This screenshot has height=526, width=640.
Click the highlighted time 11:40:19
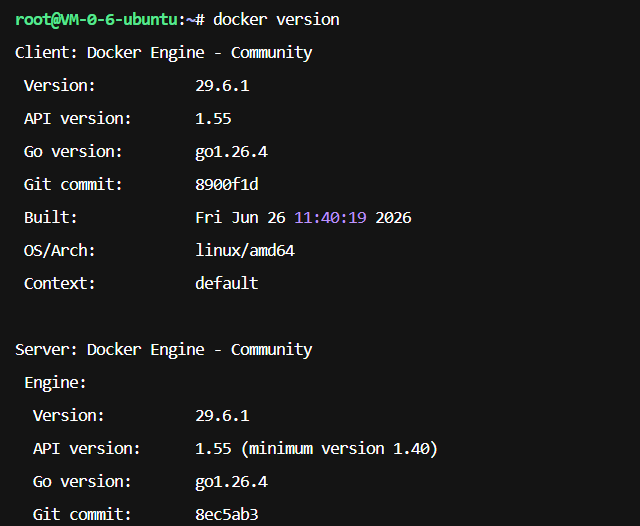tap(330, 218)
